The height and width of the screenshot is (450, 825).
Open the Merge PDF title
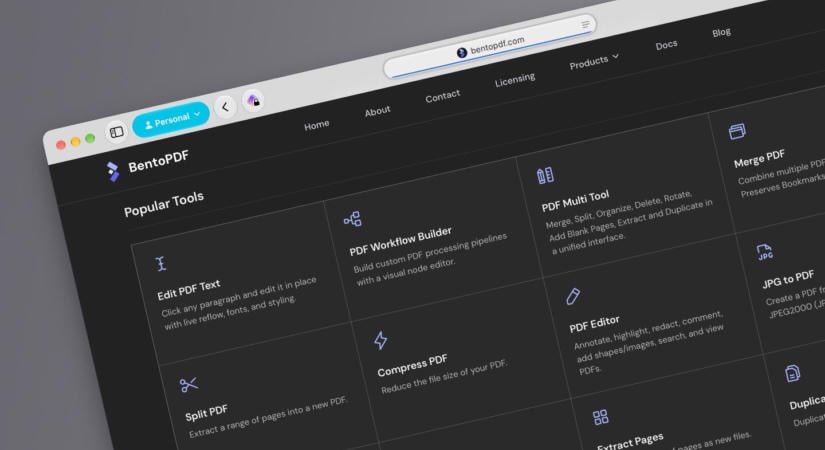759,159
